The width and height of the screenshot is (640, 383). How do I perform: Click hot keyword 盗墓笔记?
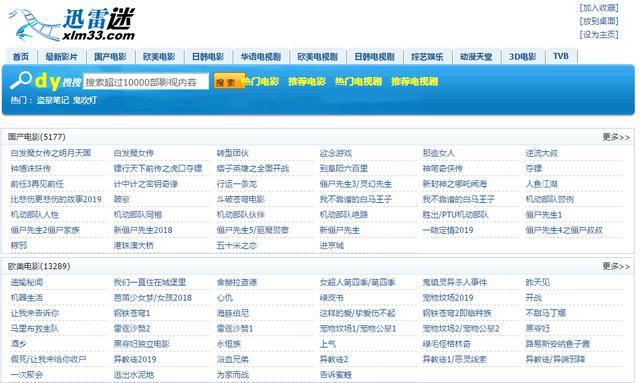click(53, 100)
